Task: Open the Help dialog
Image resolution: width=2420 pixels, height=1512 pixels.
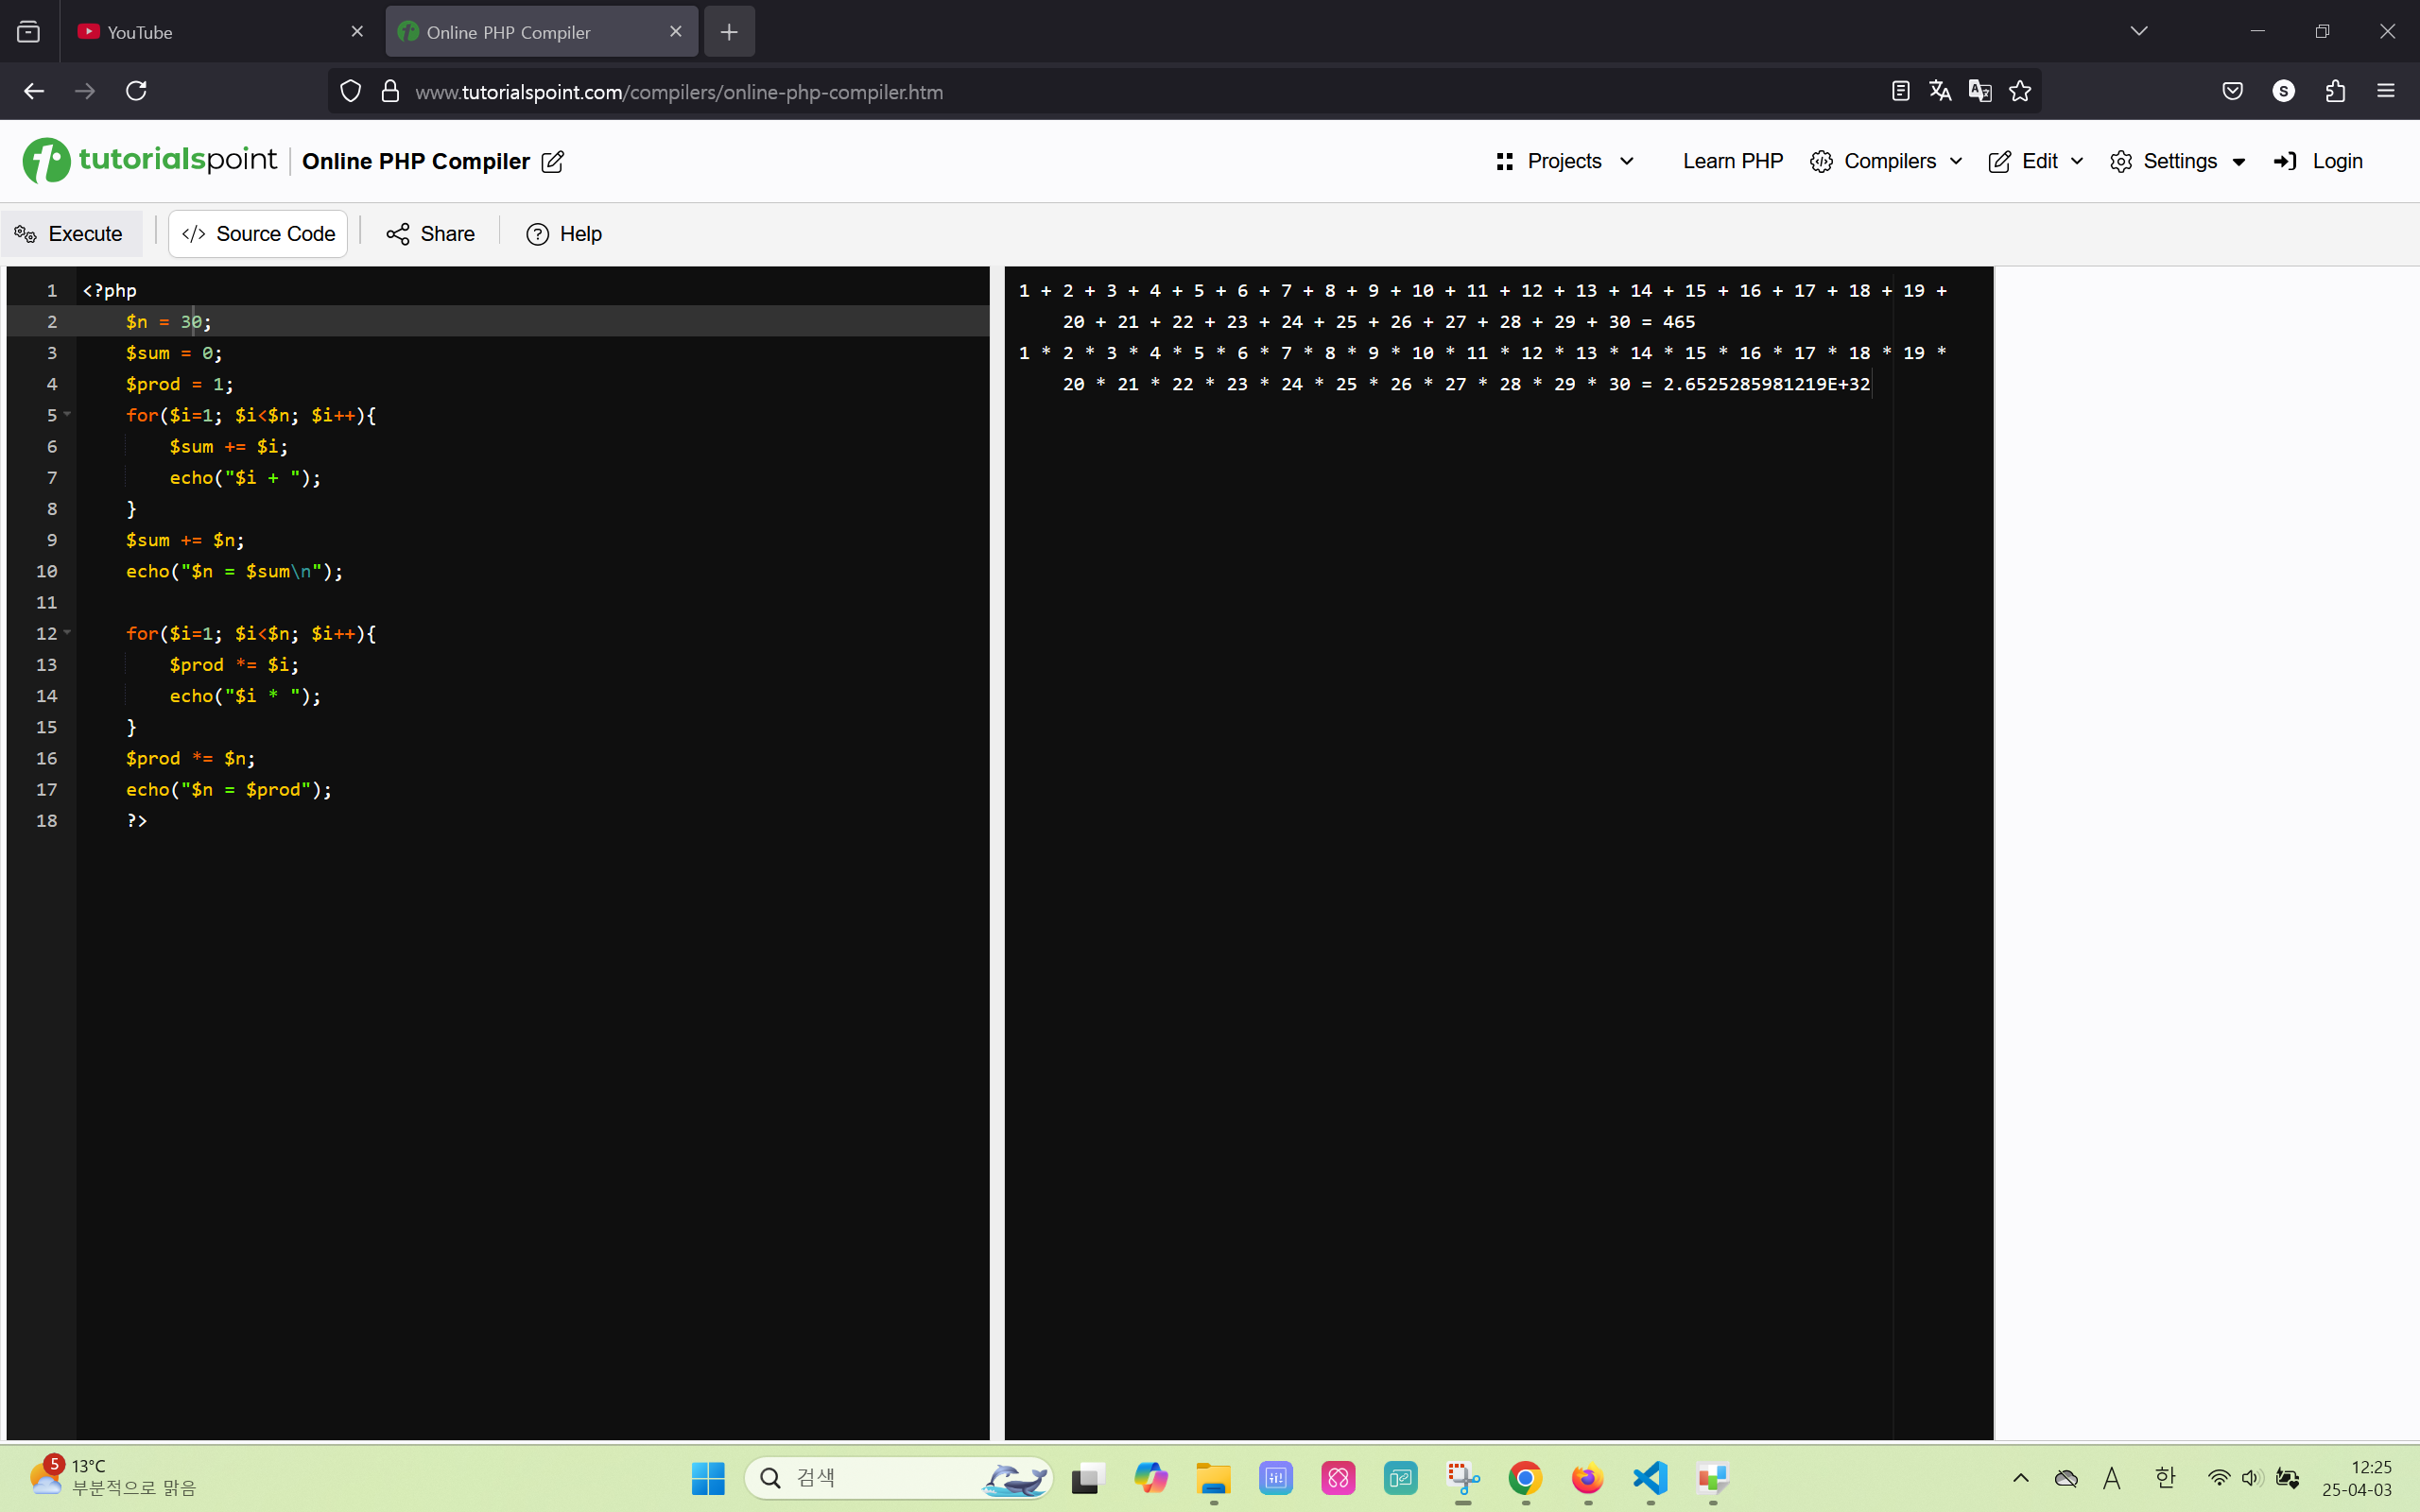Action: click(564, 233)
